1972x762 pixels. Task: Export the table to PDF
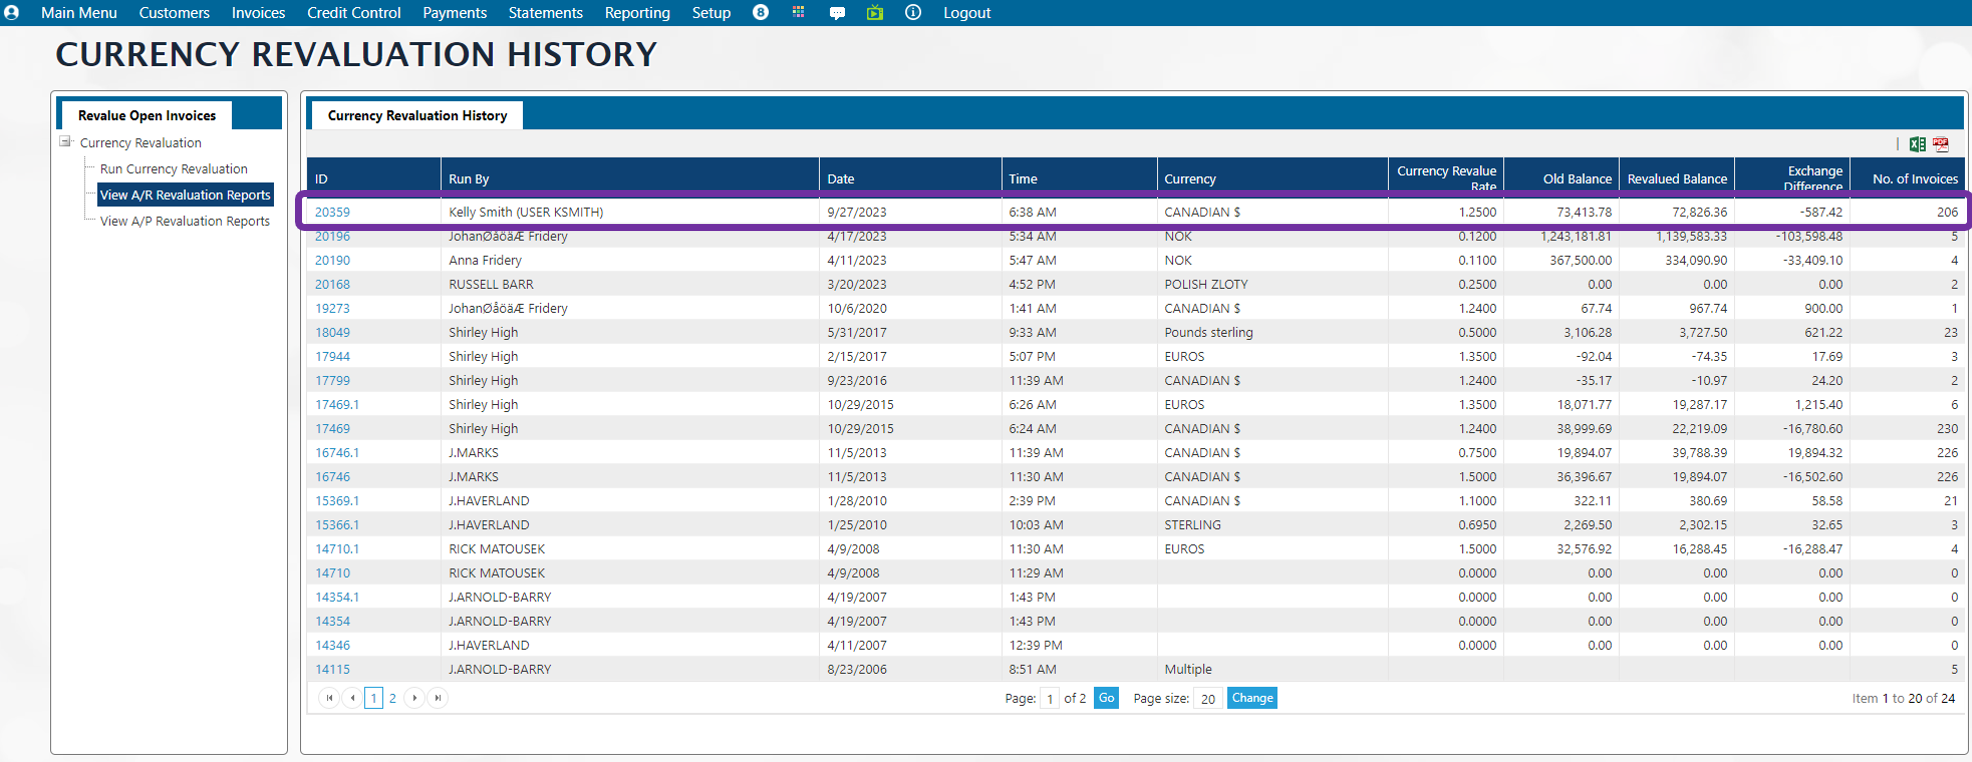click(1941, 145)
